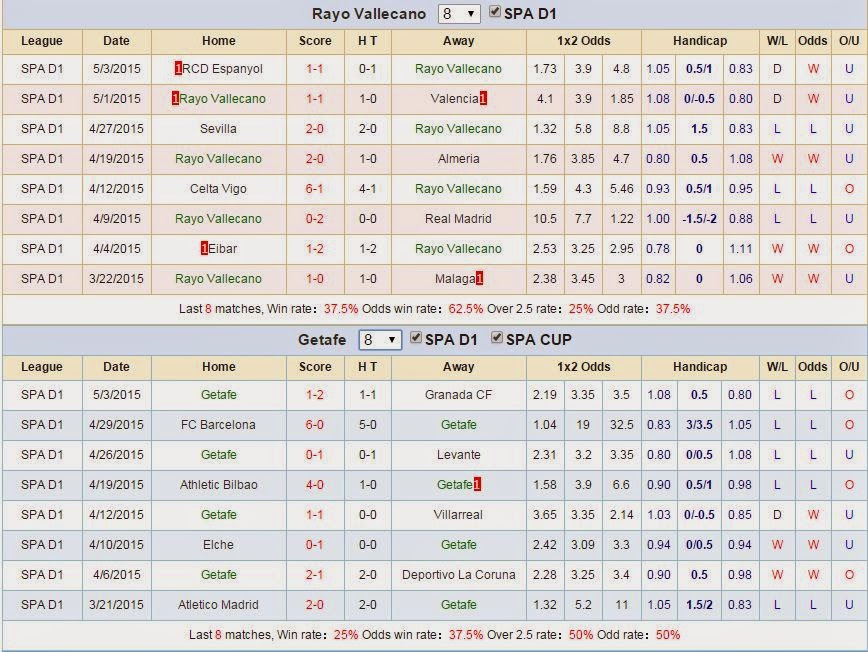Open RCD Espanyol team link

[223, 69]
